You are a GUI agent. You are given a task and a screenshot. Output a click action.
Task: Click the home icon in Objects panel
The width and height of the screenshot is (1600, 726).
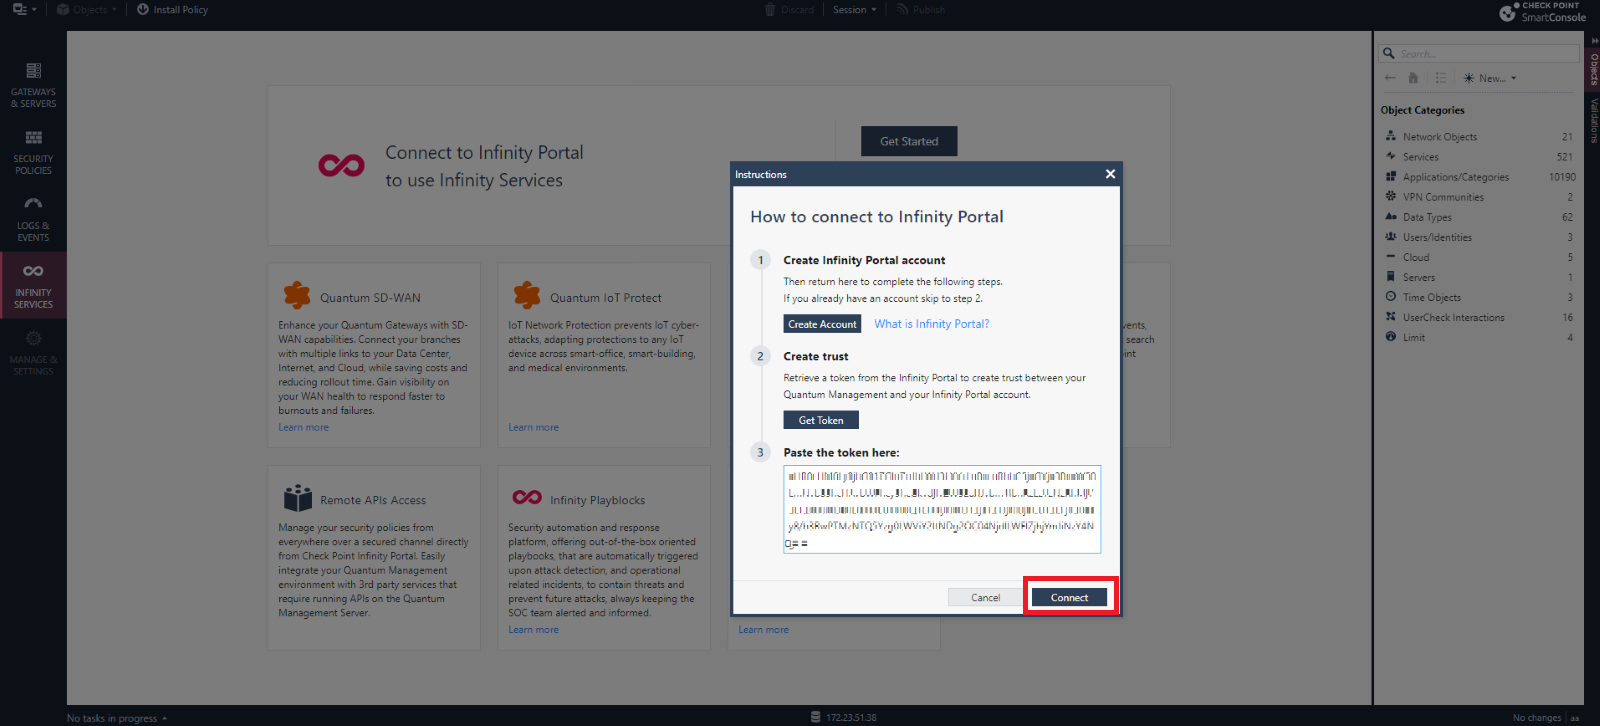[x=1413, y=78]
